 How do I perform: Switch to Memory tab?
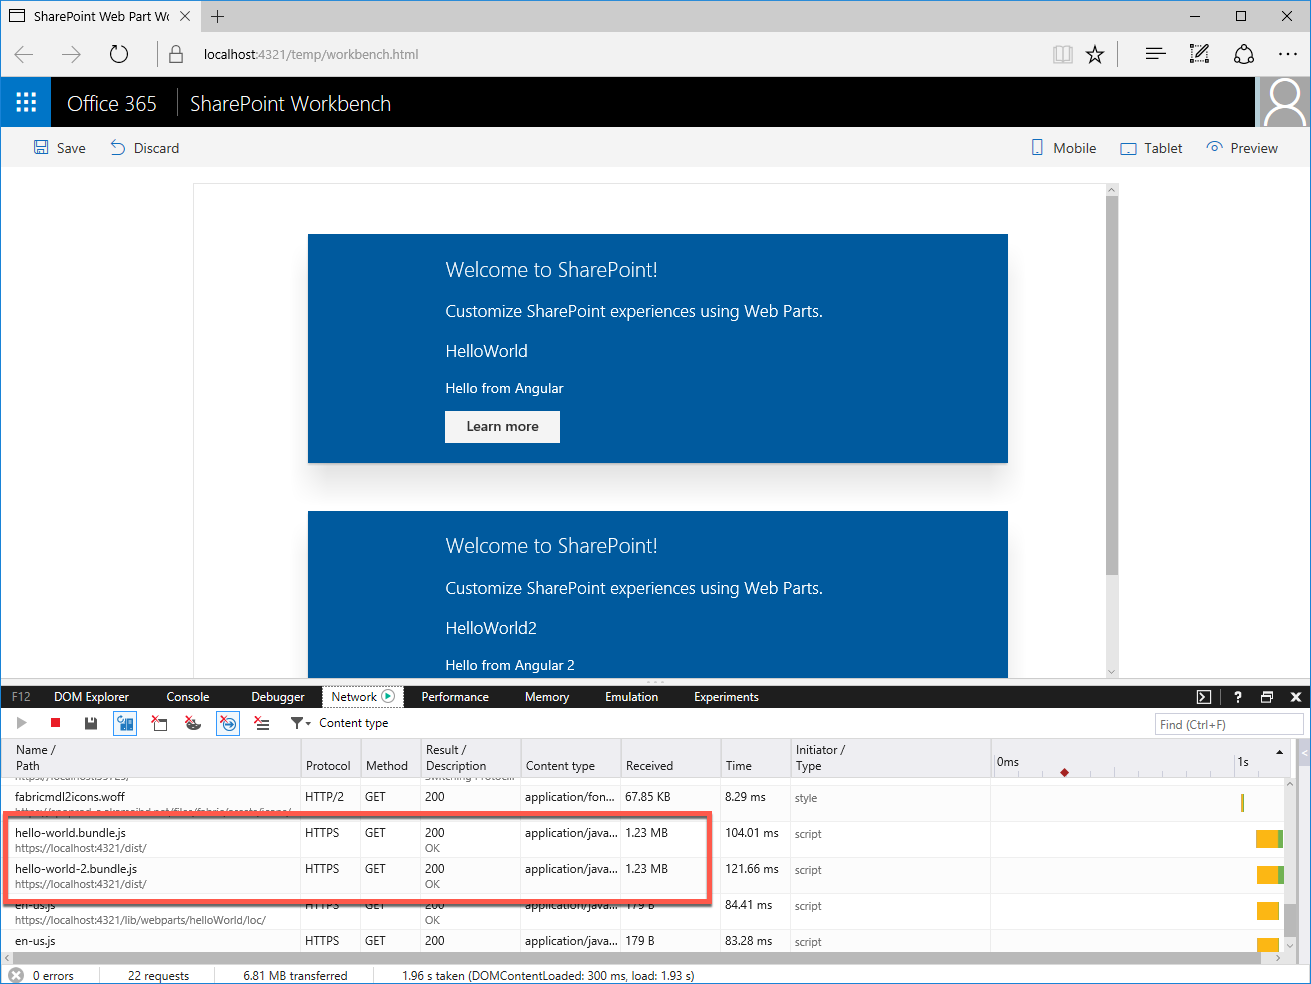coord(547,697)
